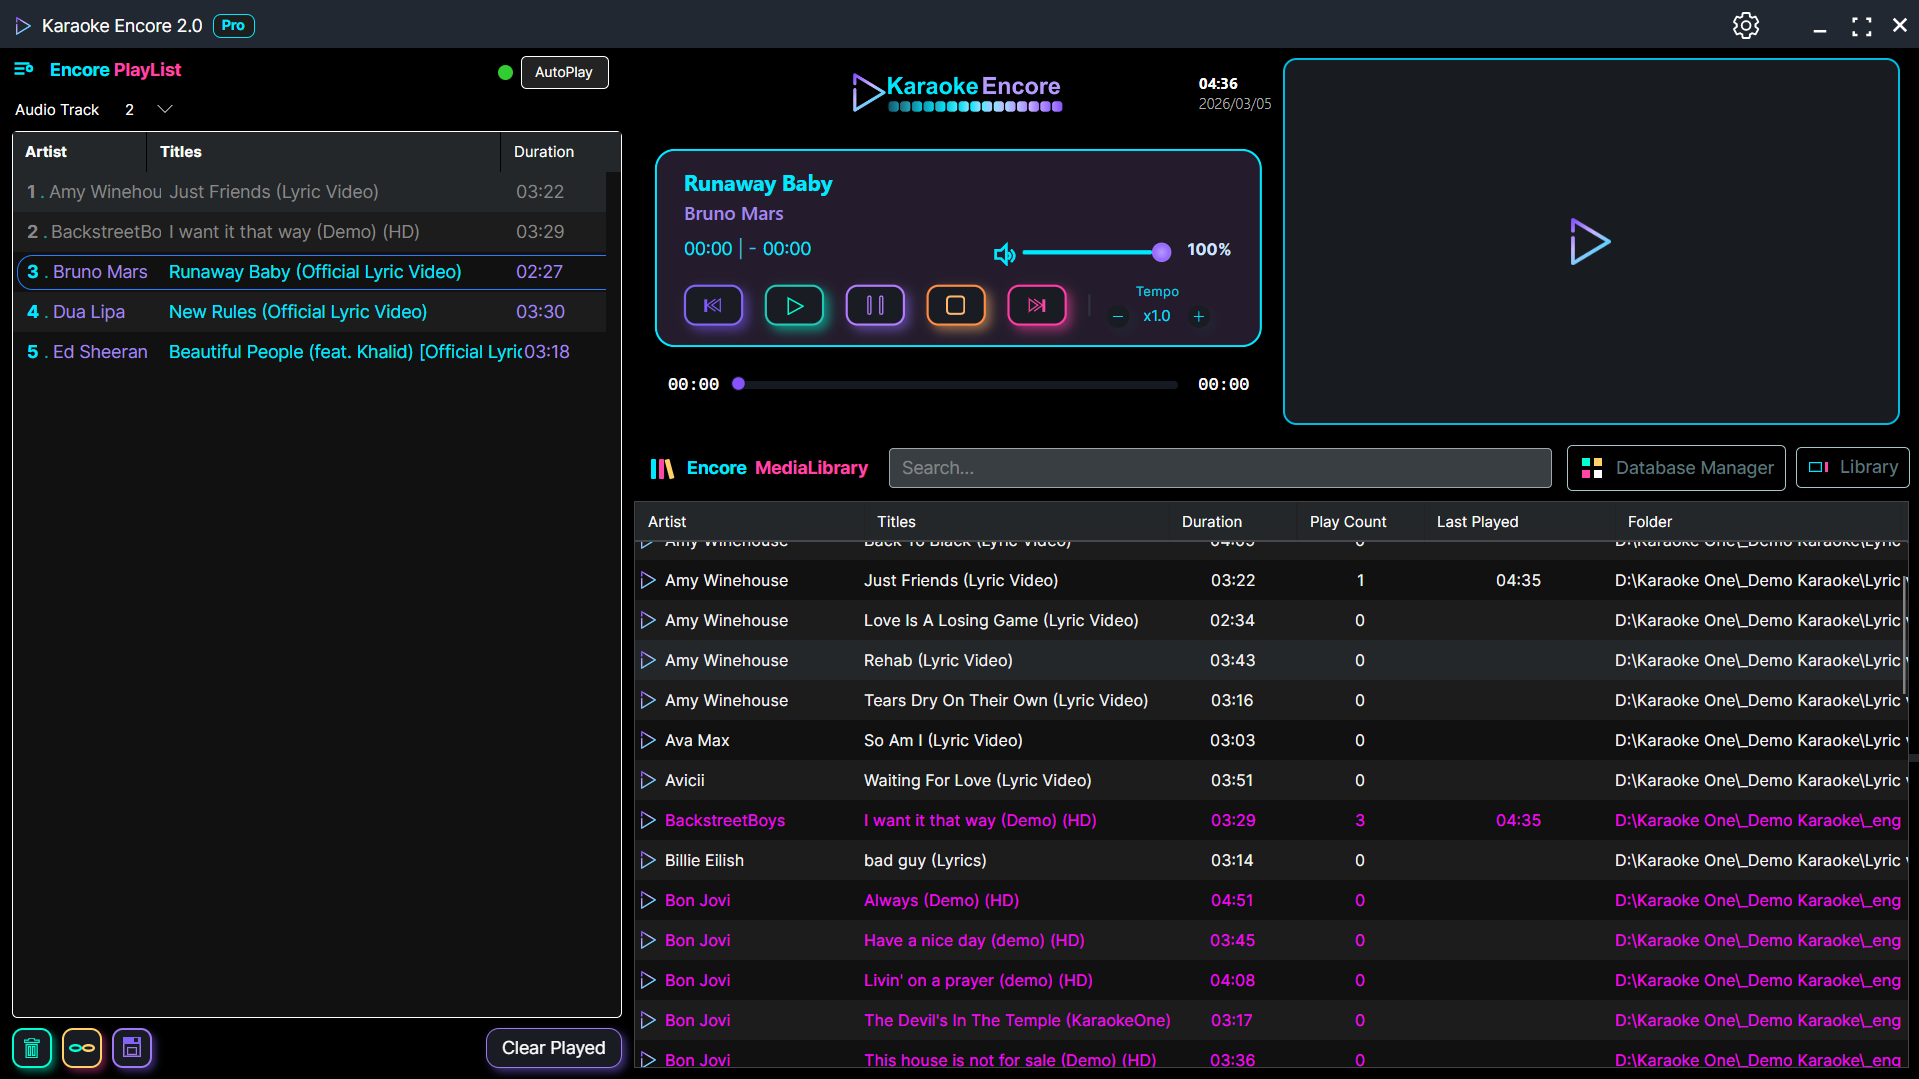This screenshot has width=1919, height=1079.
Task: Switch to the Library view
Action: click(1851, 467)
